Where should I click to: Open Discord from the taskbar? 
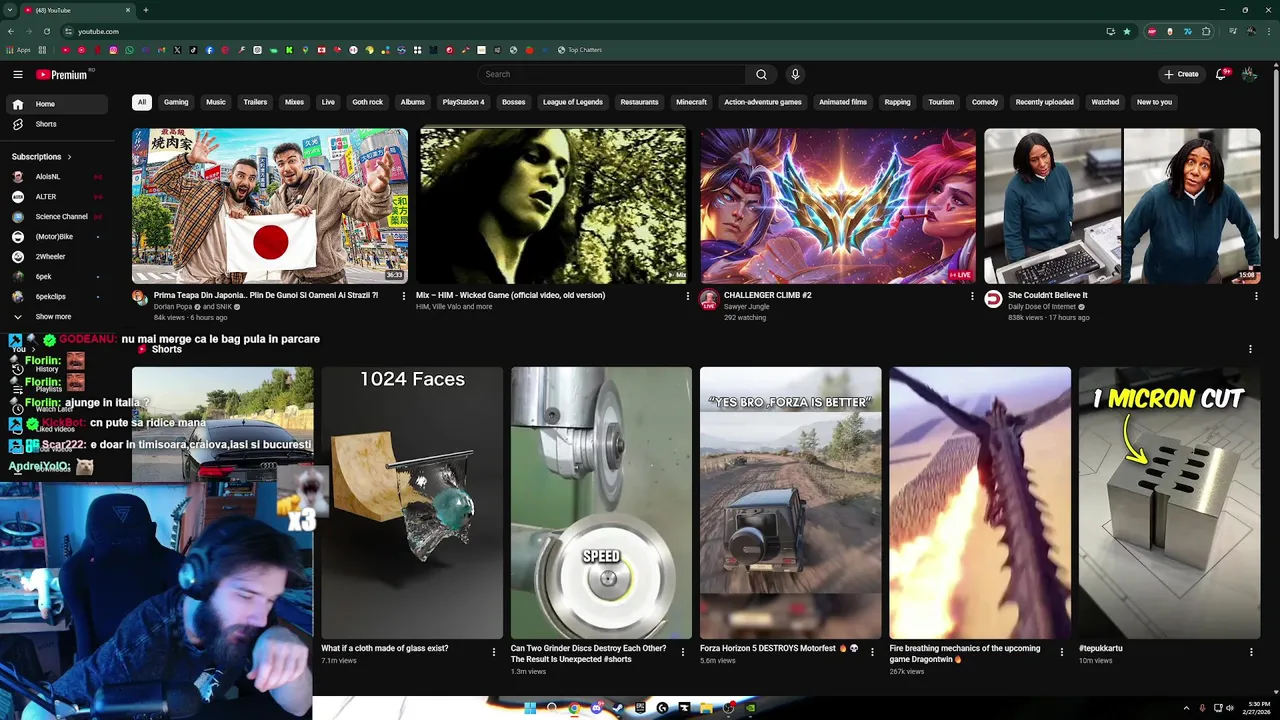[x=596, y=708]
